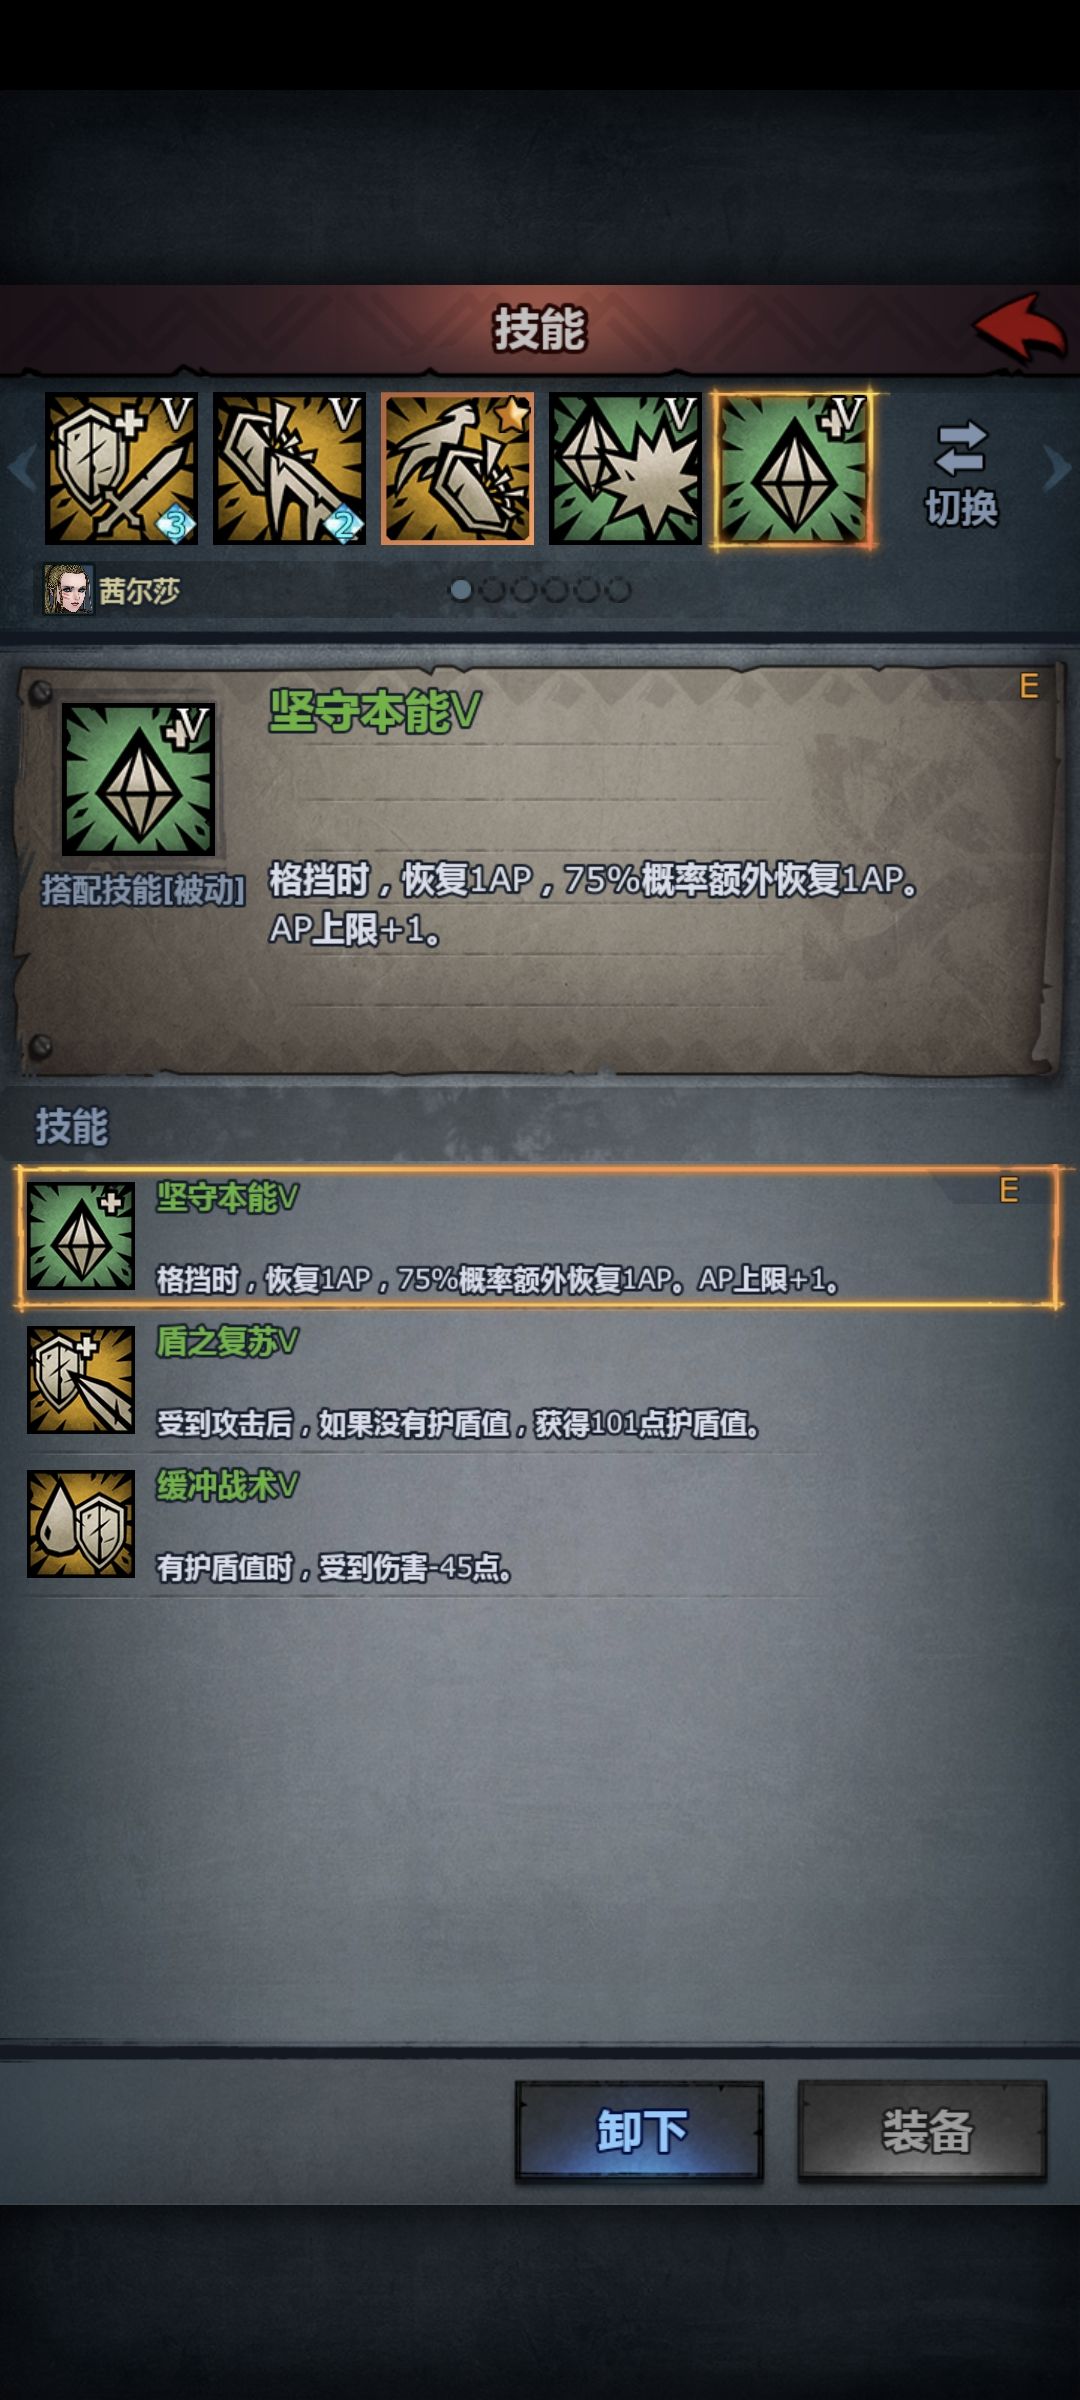Click the 卸下 unequip button
The height and width of the screenshot is (2400, 1080).
point(640,2131)
